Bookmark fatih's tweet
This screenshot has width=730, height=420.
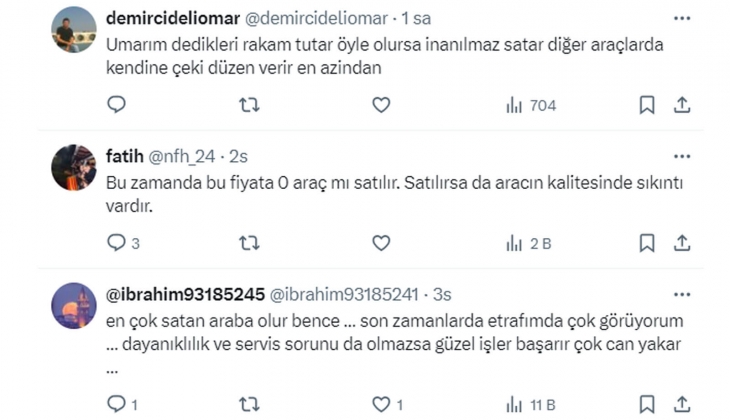(x=647, y=243)
